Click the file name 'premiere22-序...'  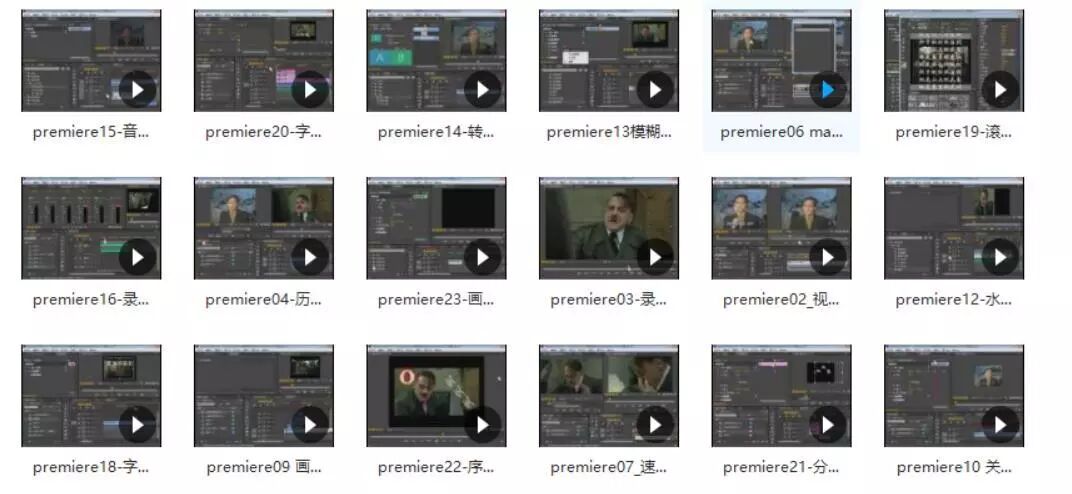pos(436,467)
